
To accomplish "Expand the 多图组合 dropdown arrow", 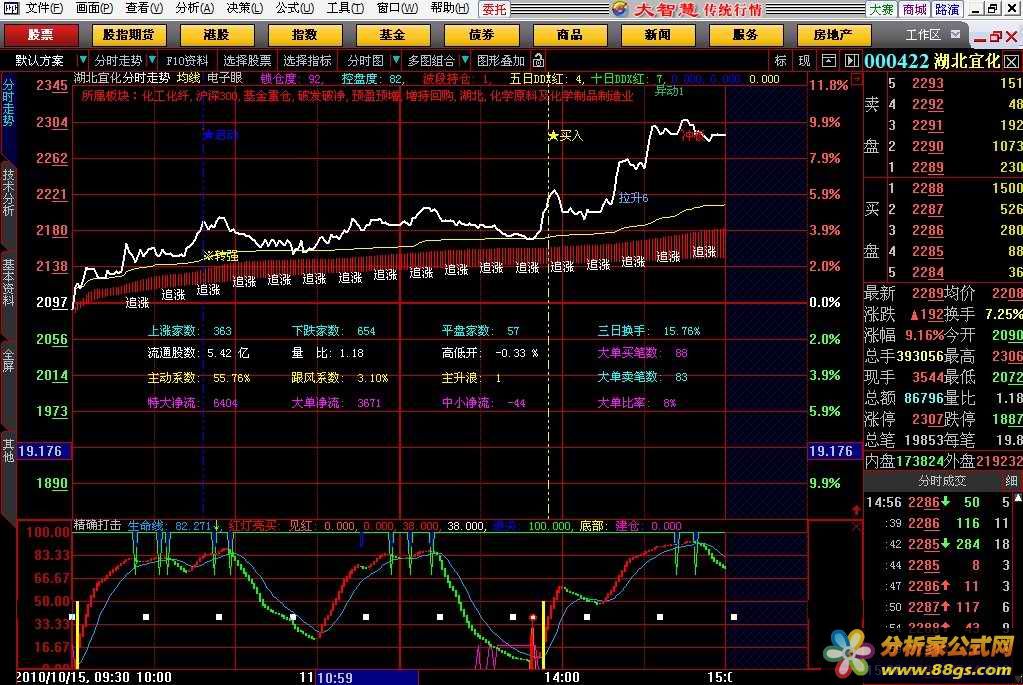I will pos(465,60).
